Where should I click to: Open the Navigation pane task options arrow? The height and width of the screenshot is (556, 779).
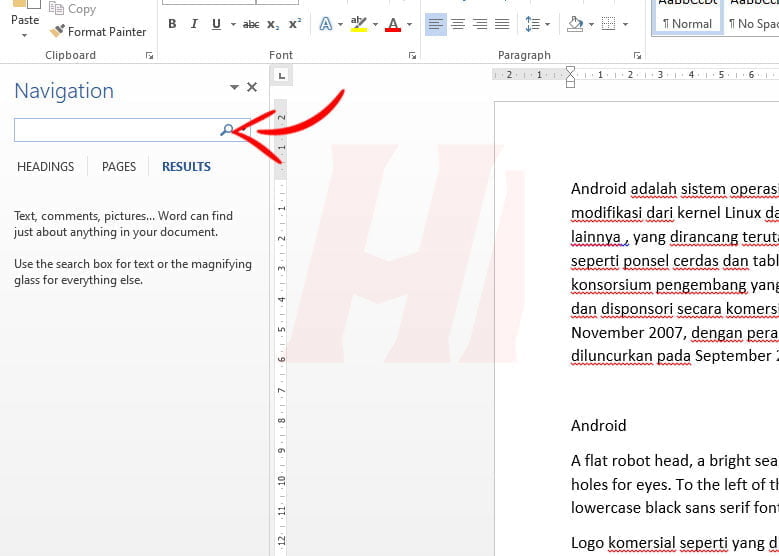pyautogui.click(x=234, y=87)
